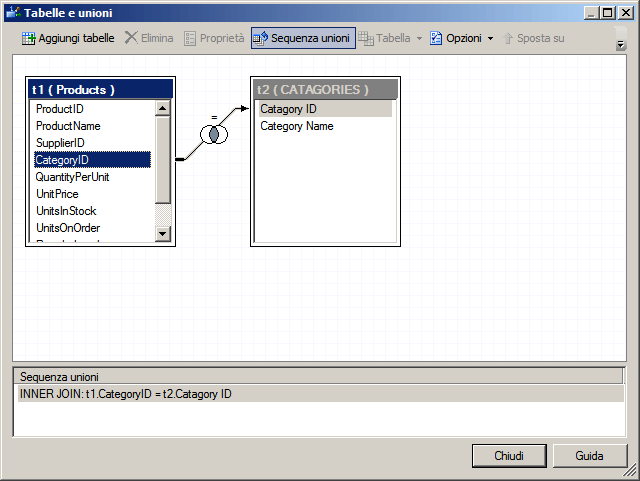This screenshot has height=481, width=640.
Task: Select the INNER JOIN row in list
Action: click(x=126, y=394)
